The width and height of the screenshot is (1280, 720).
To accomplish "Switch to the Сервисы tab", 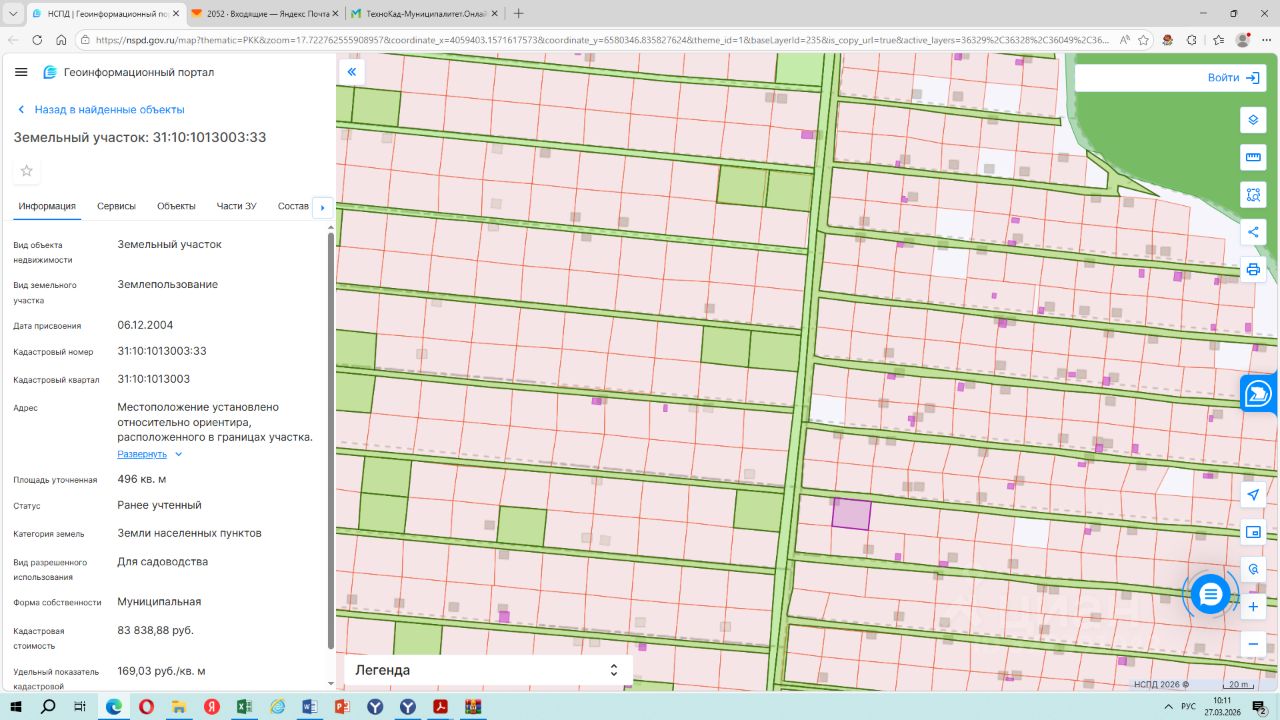I will coord(116,206).
